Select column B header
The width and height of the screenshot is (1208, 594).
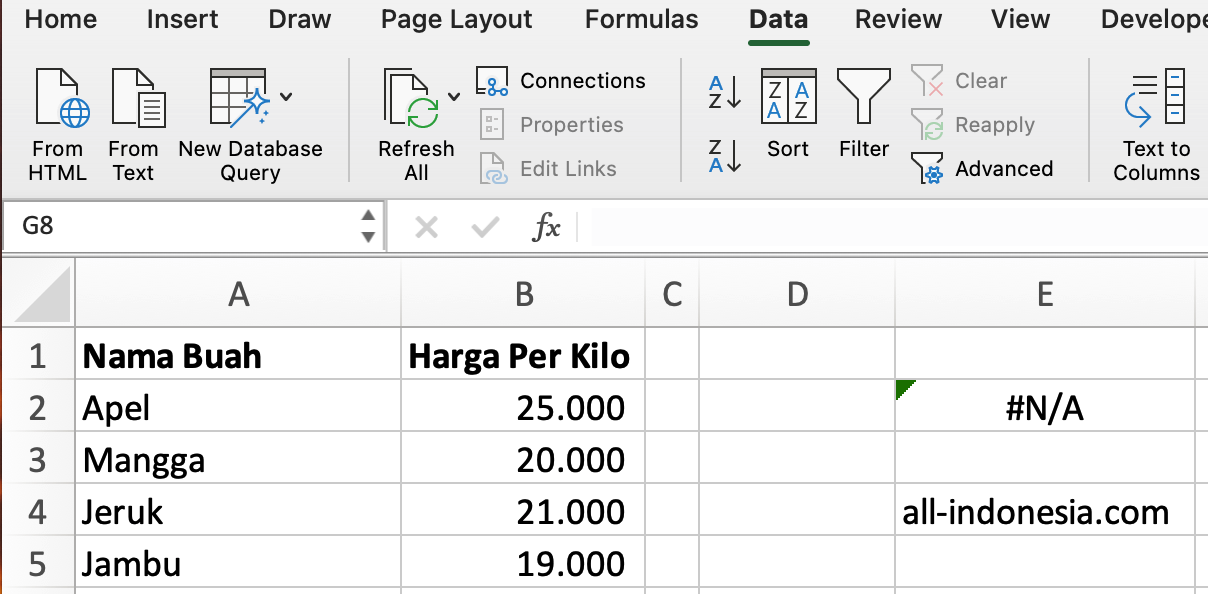tap(523, 294)
